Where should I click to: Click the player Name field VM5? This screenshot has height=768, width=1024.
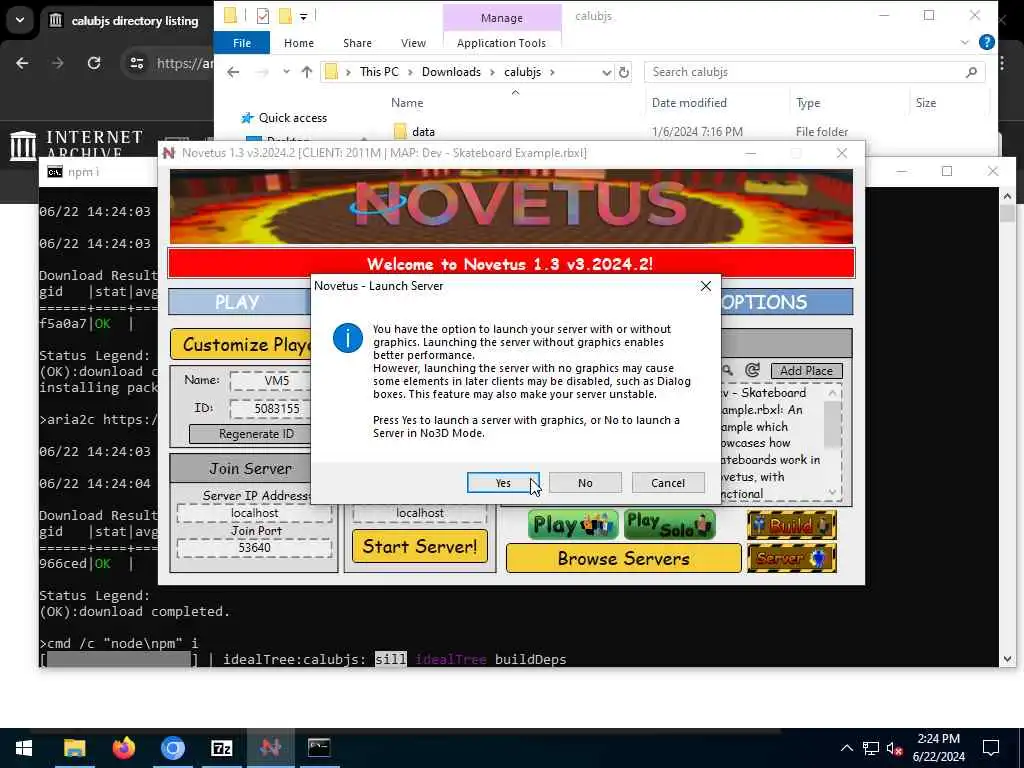(x=270, y=380)
